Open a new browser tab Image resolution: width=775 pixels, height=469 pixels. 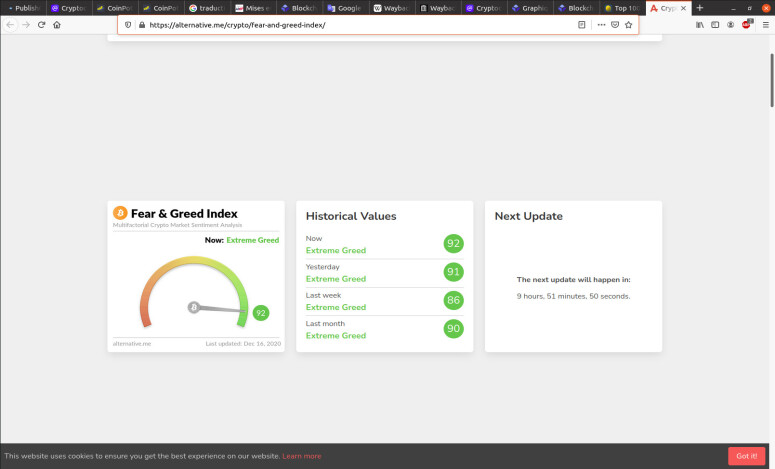(700, 8)
